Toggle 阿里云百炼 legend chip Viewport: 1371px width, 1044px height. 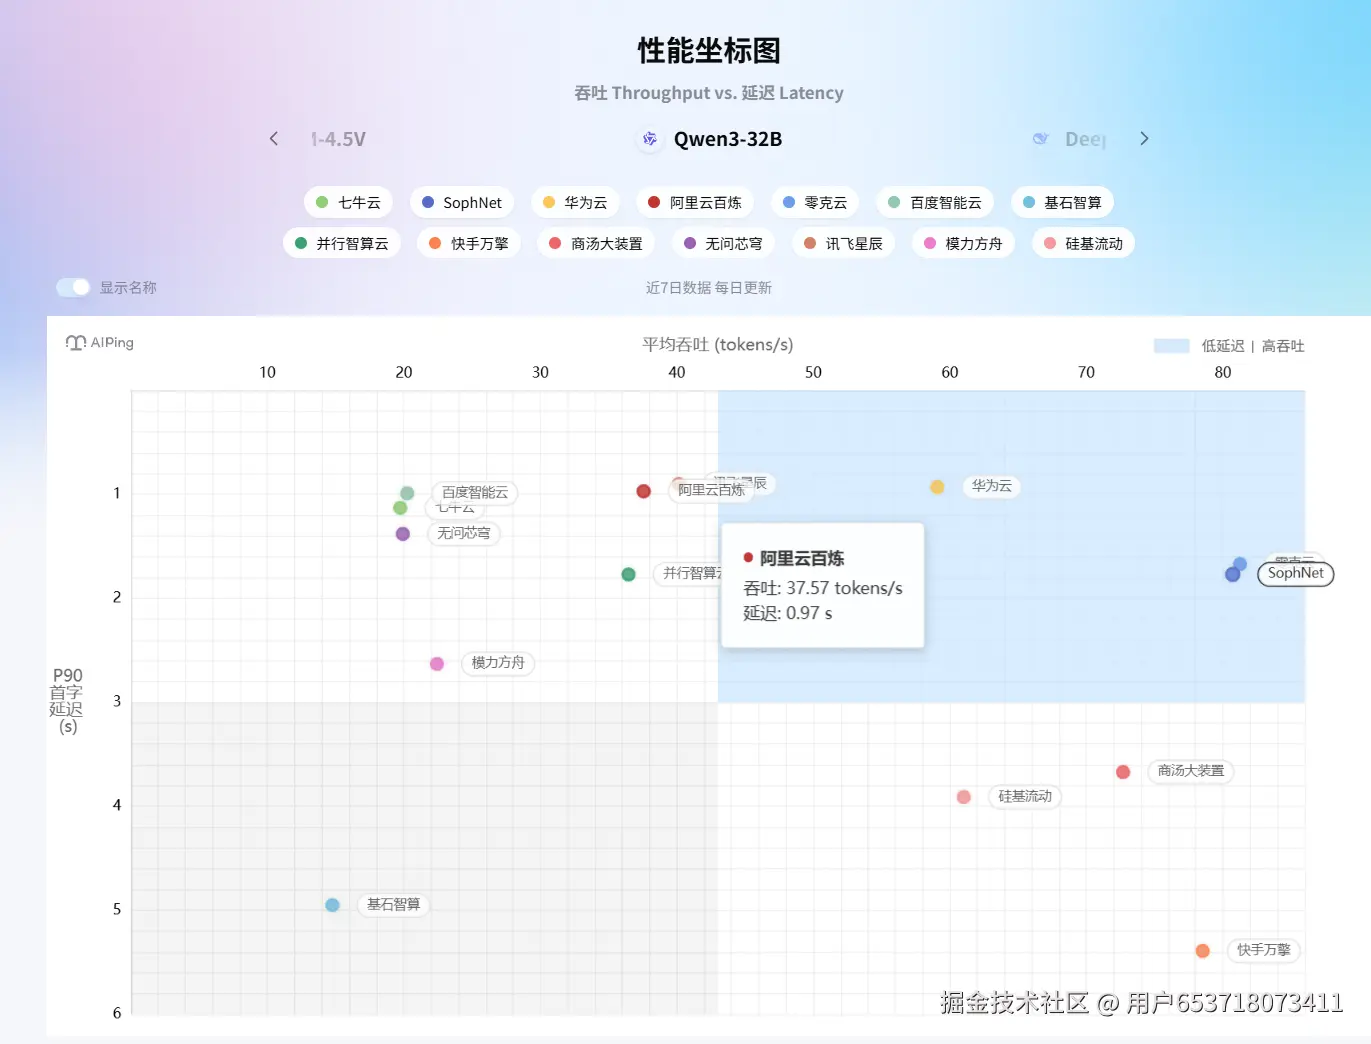tap(695, 202)
